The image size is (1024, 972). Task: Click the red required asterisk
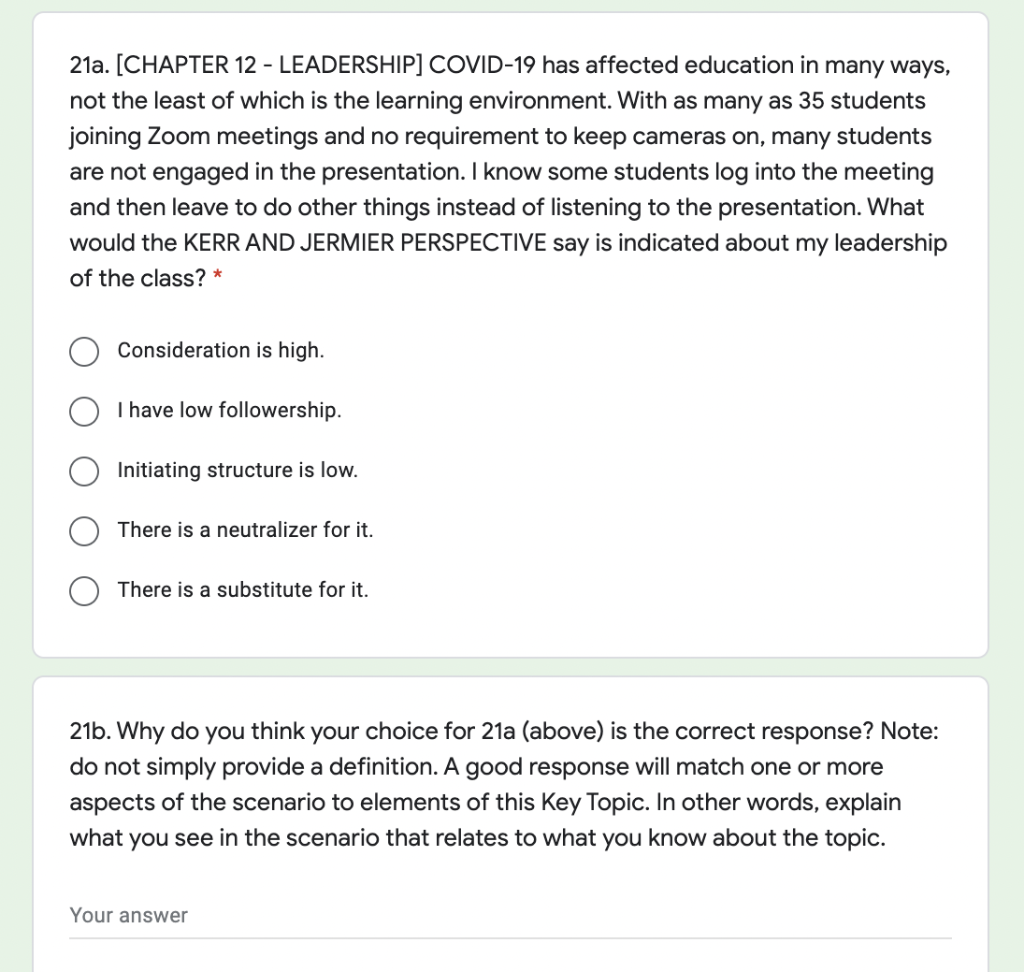pos(223,278)
